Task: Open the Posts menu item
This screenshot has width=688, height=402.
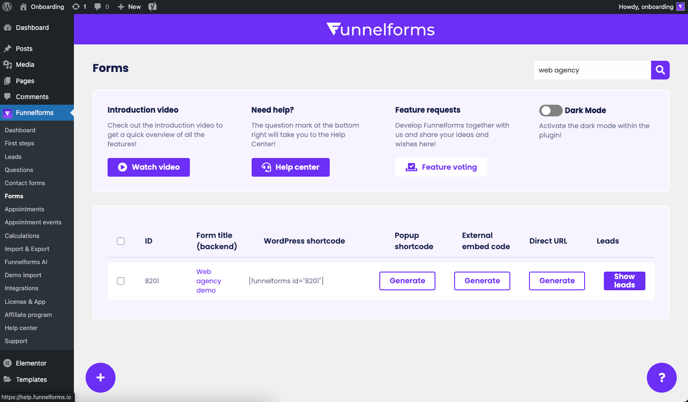Action: pyautogui.click(x=37, y=49)
